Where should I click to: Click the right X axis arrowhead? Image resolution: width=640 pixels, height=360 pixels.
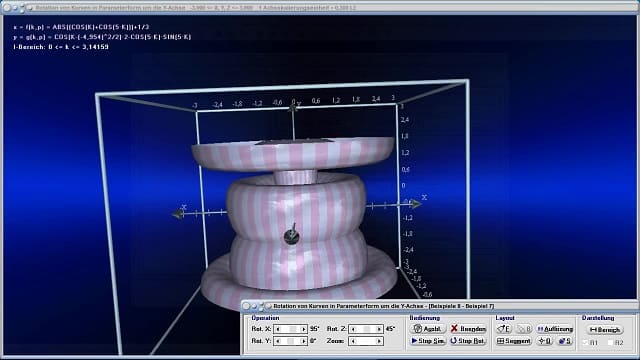[x=416, y=203]
